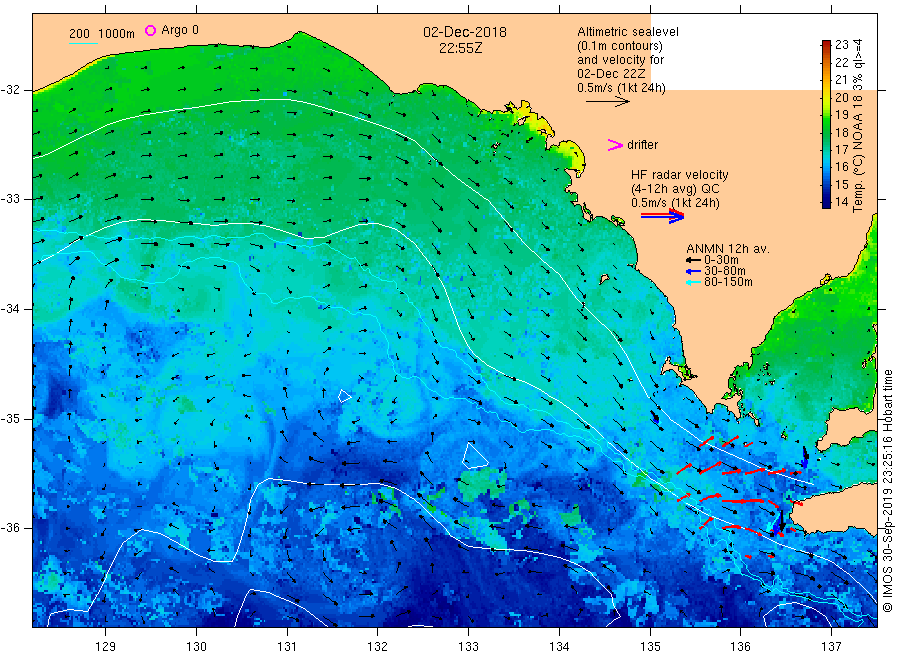The width and height of the screenshot is (900, 660).
Task: Click the red-blue HF radar velocity arrow
Action: click(662, 216)
